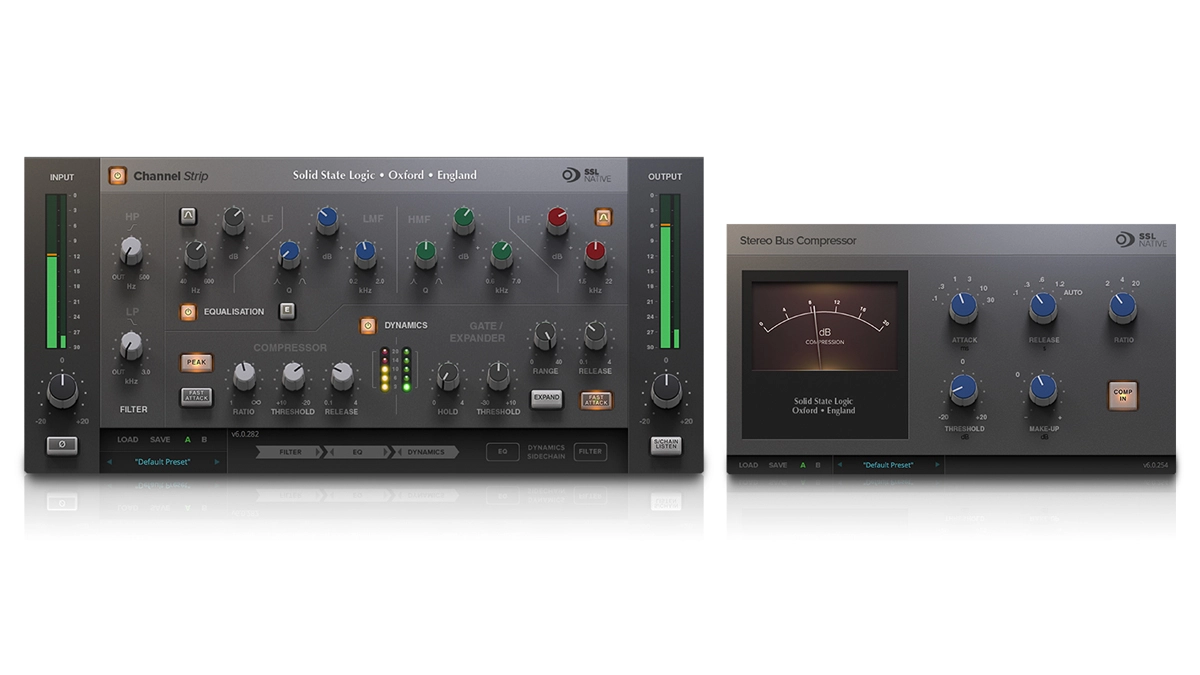Toggle the Channel Strip power icon

pyautogui.click(x=118, y=175)
